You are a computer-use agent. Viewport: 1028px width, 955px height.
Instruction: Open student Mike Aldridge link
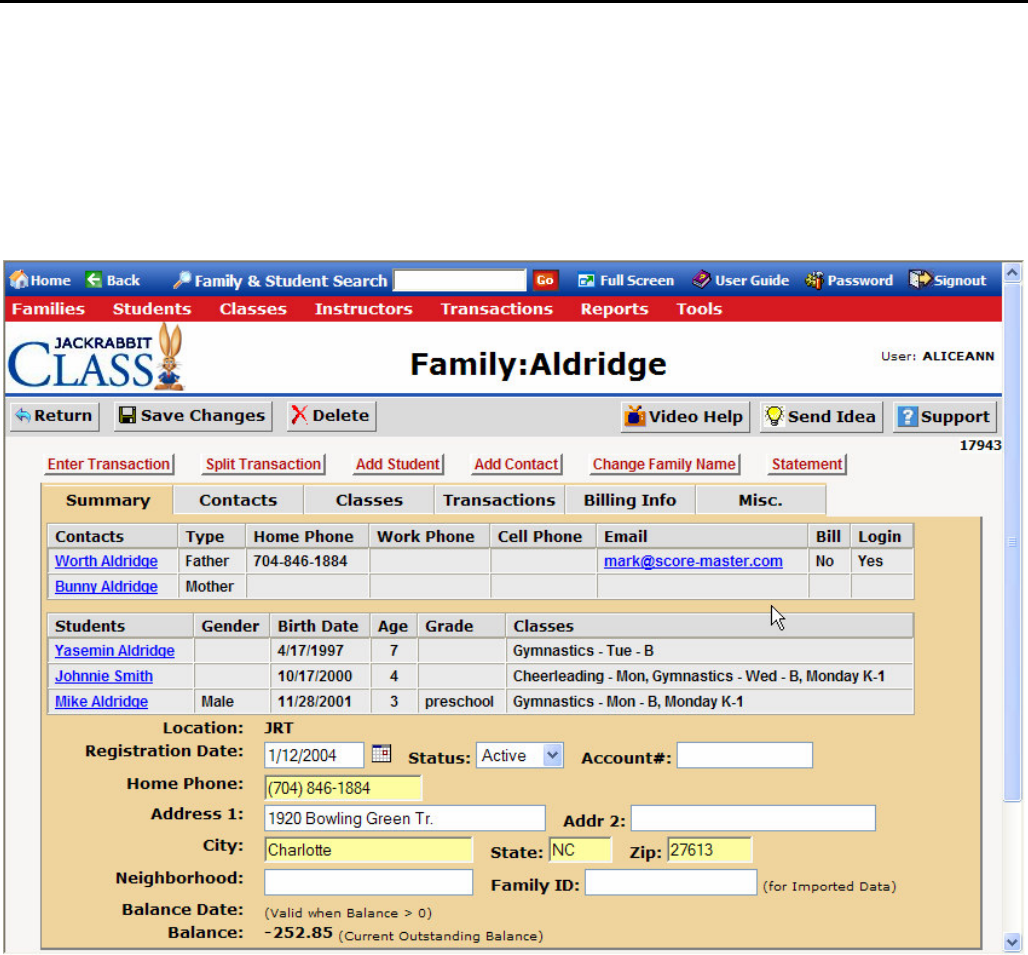(x=102, y=701)
